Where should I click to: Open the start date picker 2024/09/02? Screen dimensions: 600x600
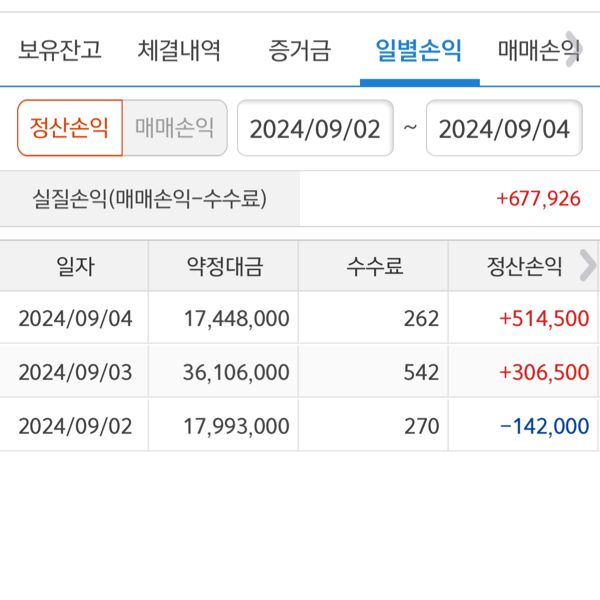point(315,129)
